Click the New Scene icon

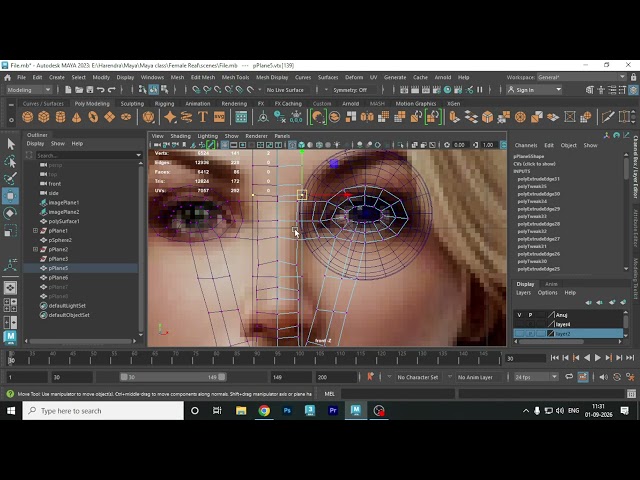(68, 90)
